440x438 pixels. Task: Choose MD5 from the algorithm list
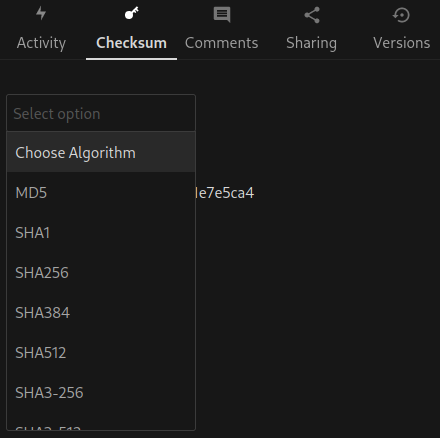coord(101,193)
